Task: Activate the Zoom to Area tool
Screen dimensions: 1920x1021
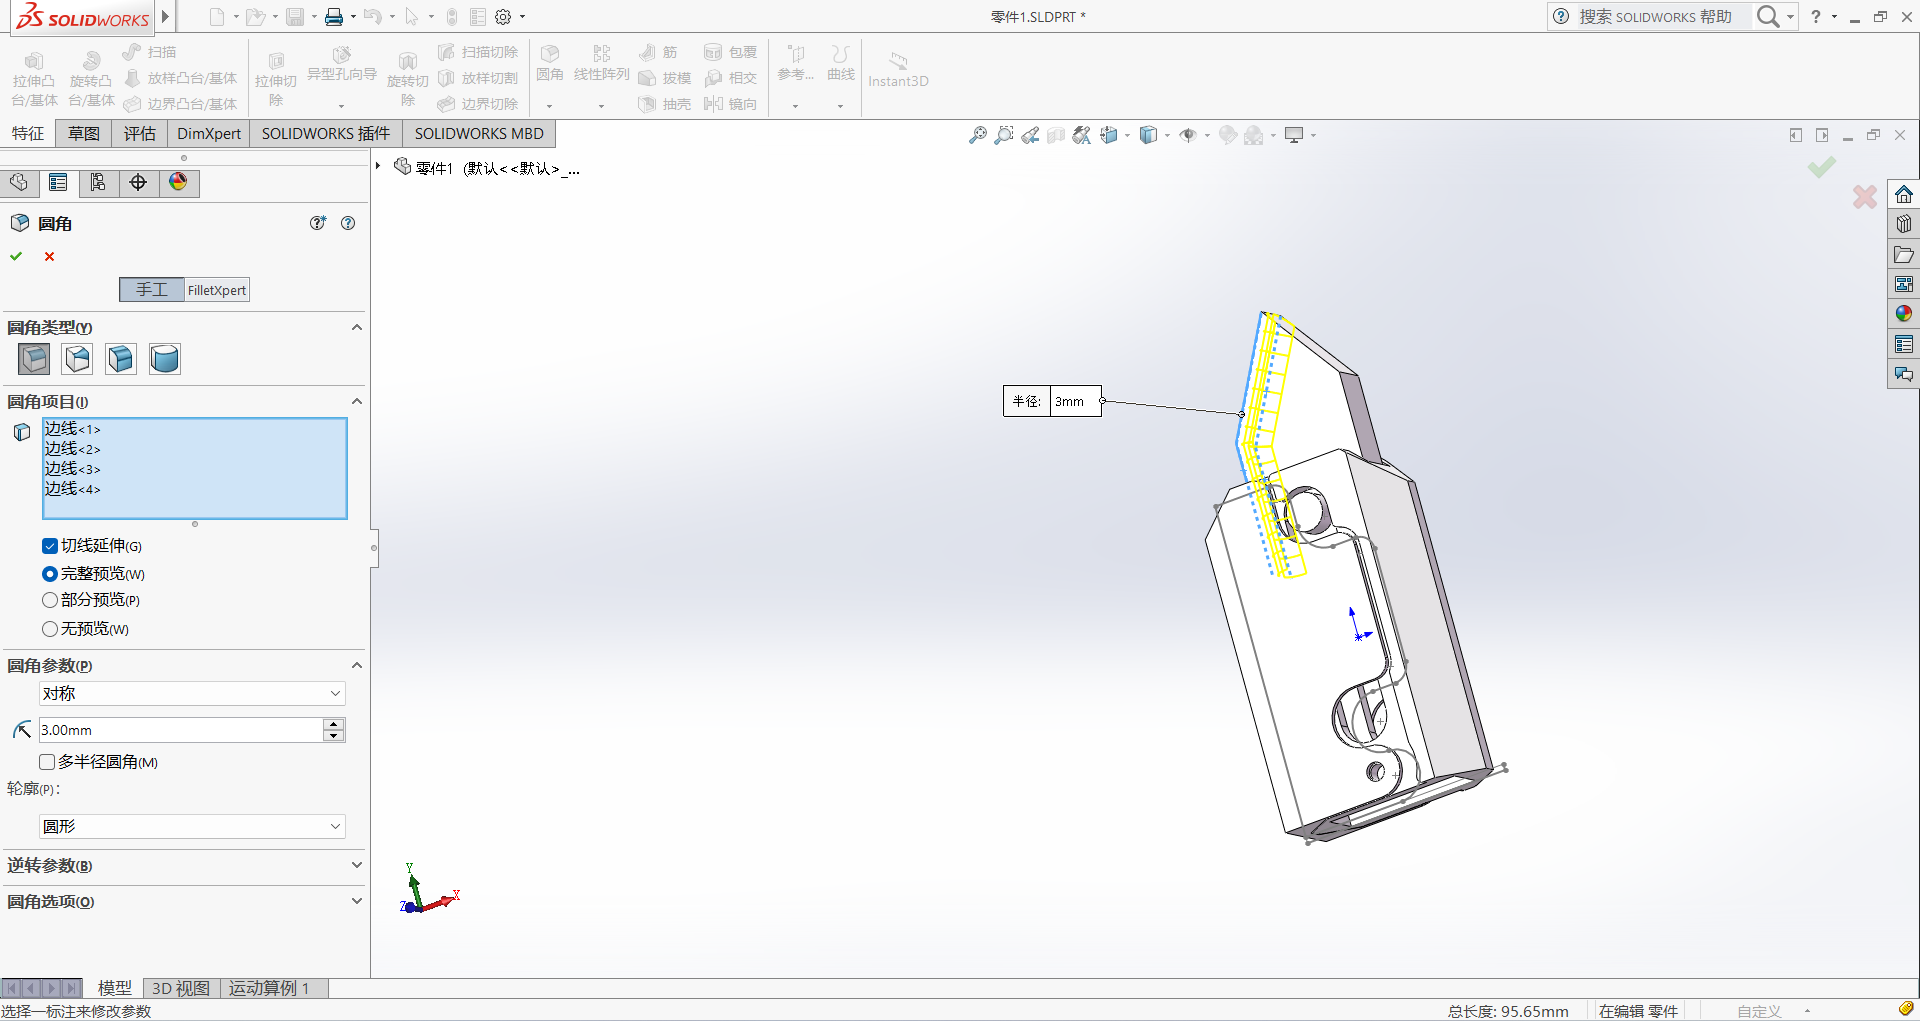Action: coord(1004,135)
